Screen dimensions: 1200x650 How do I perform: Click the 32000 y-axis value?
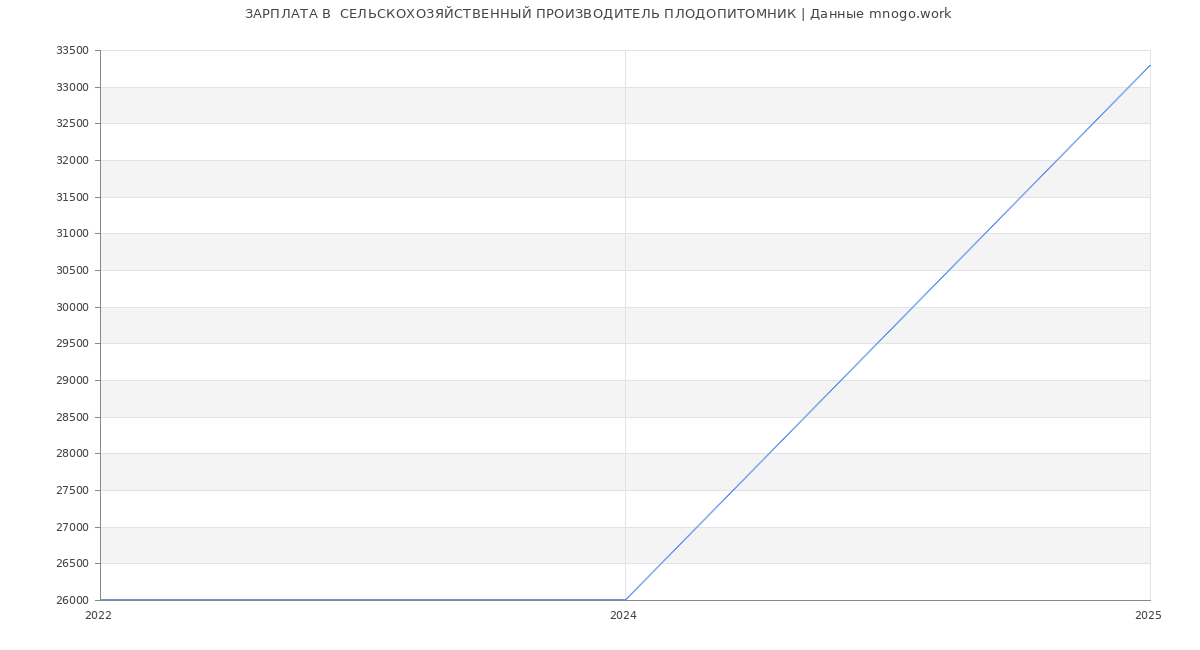(x=72, y=160)
